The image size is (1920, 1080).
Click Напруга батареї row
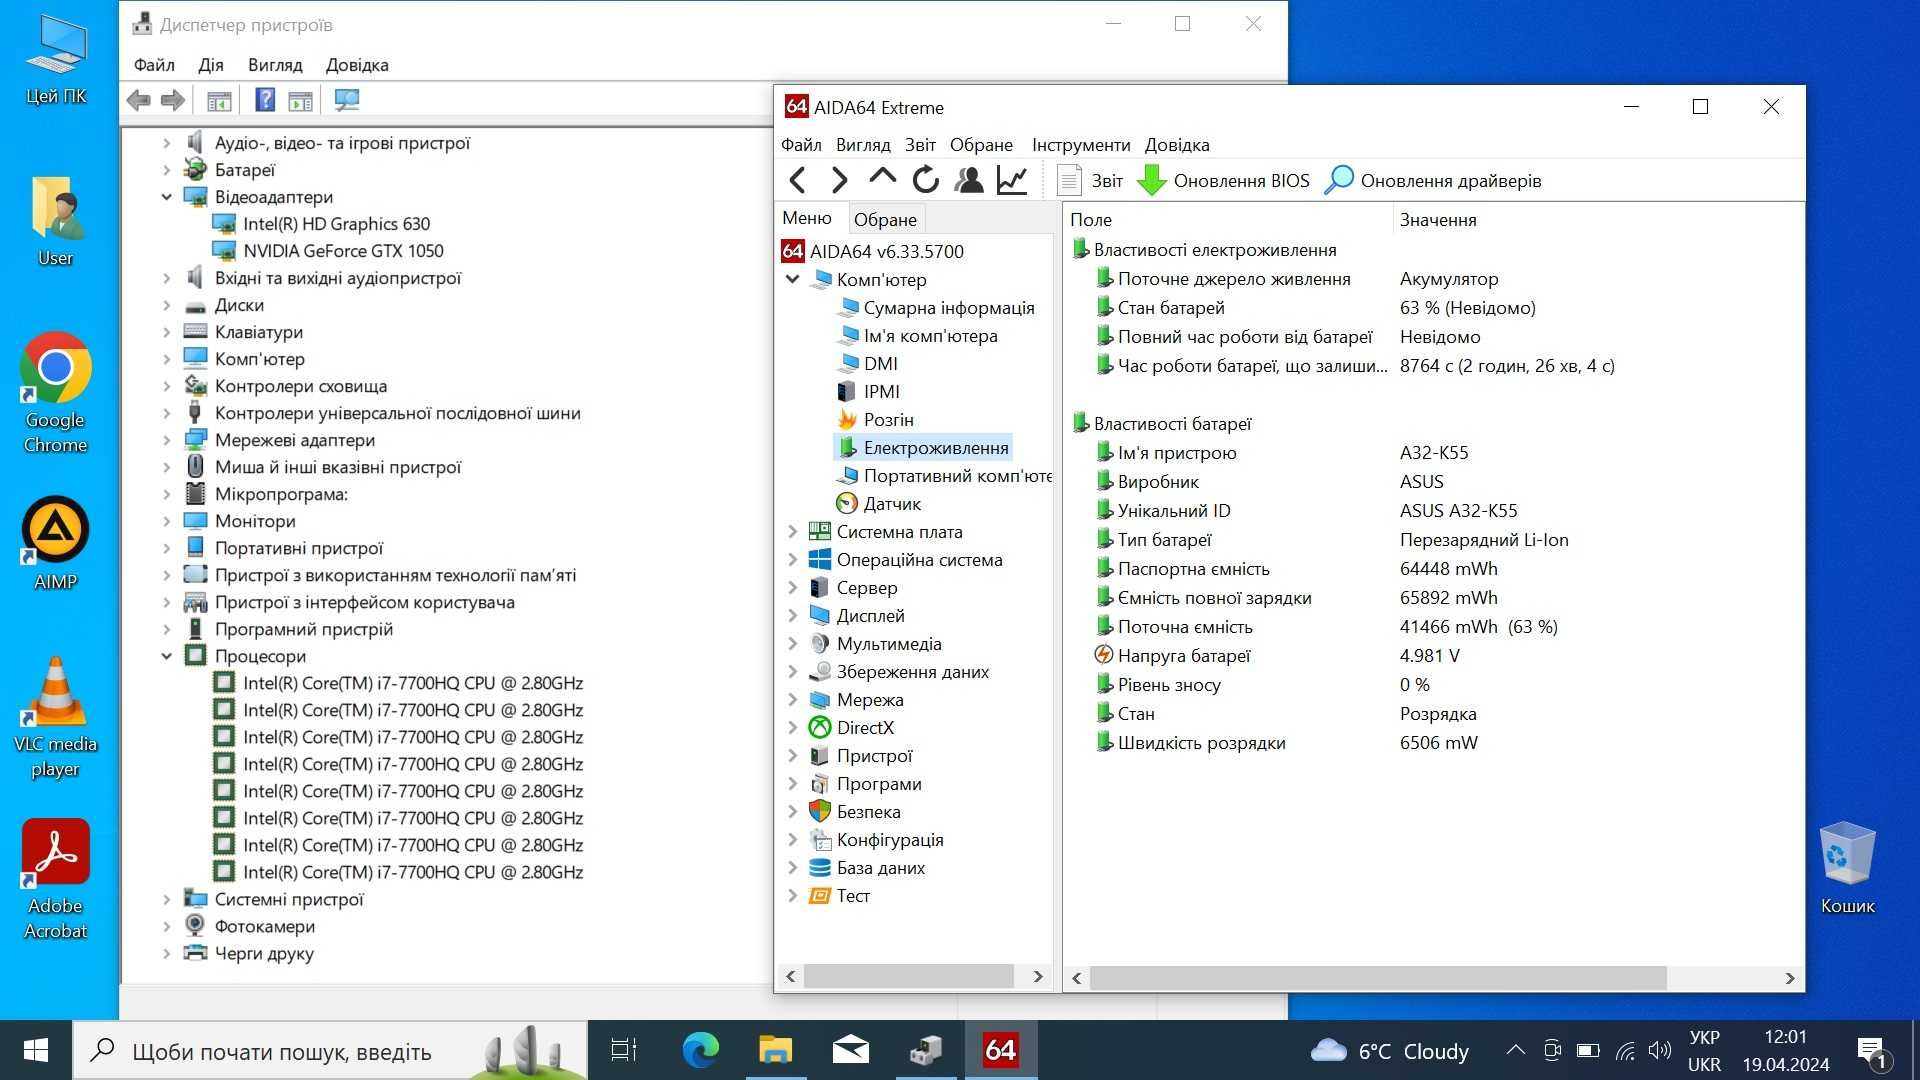coord(1432,655)
